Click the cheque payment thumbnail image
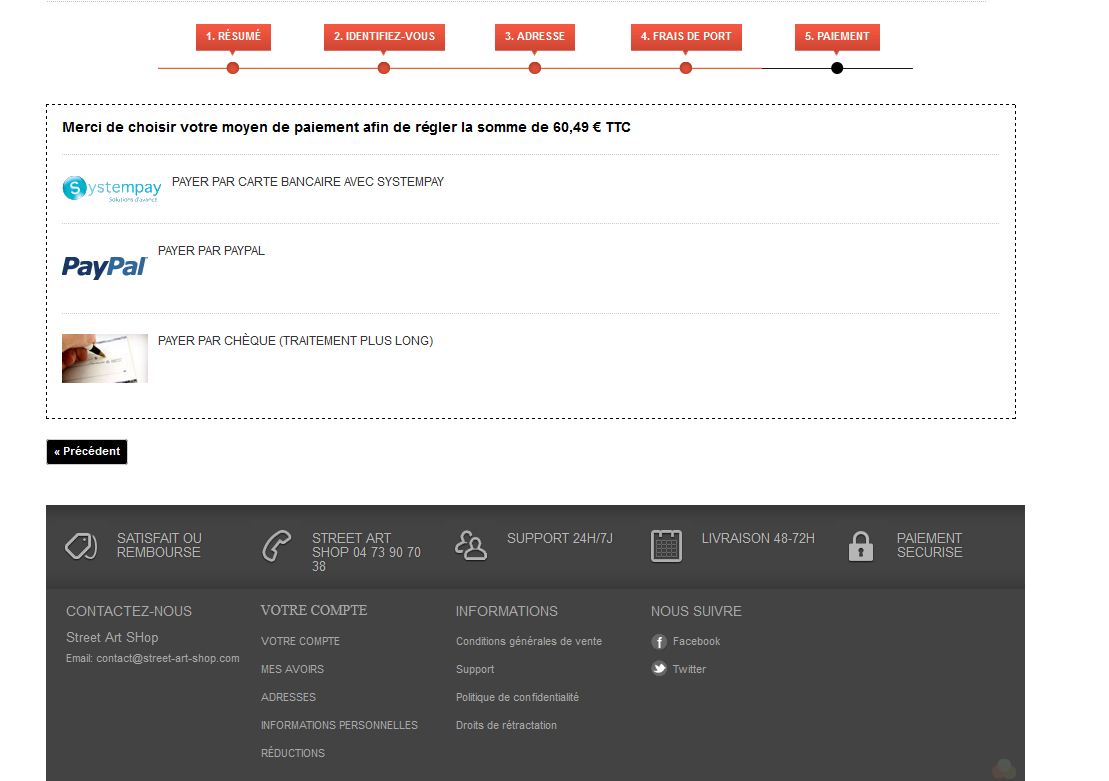The image size is (1109, 781). (x=105, y=359)
